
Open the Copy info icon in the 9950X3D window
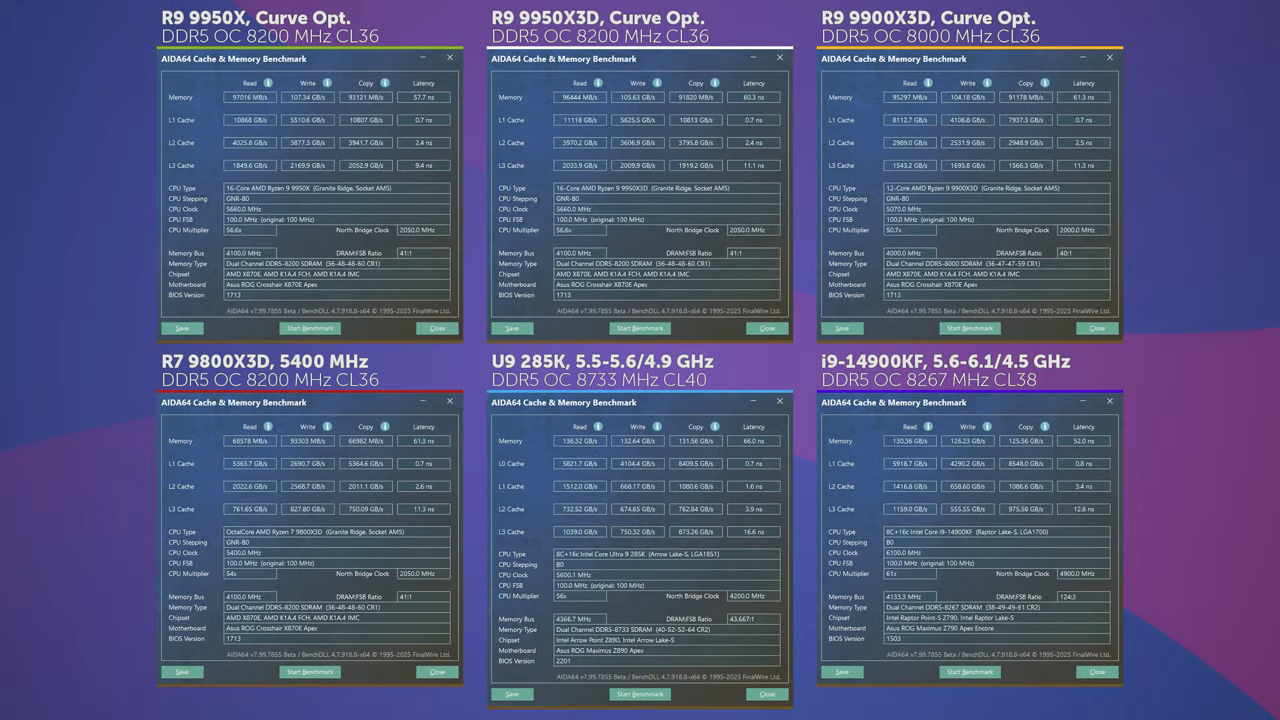pos(715,83)
